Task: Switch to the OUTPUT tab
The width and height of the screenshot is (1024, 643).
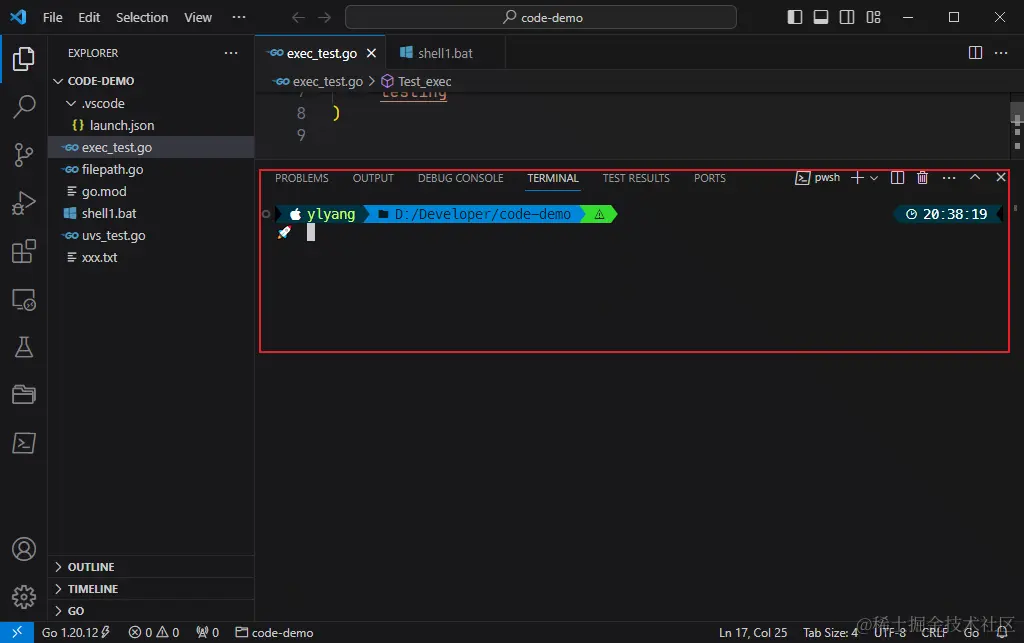Action: click(373, 178)
